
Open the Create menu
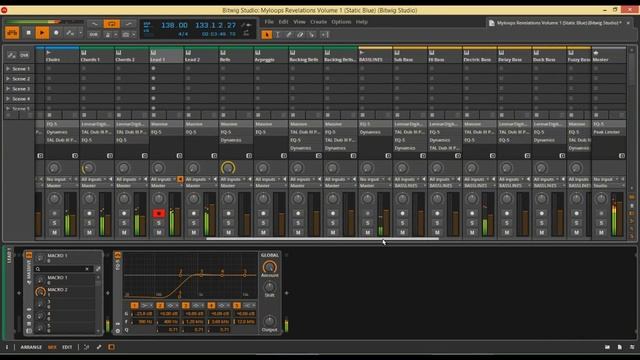pos(318,22)
